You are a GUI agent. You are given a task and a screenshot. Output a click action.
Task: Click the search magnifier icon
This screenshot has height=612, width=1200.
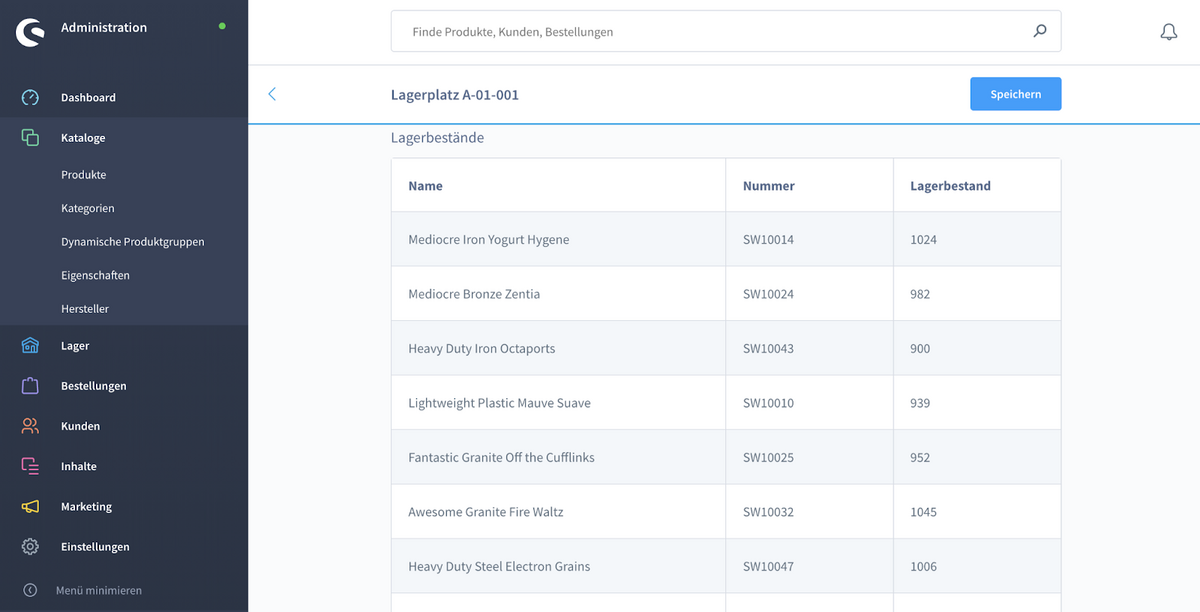point(1040,31)
